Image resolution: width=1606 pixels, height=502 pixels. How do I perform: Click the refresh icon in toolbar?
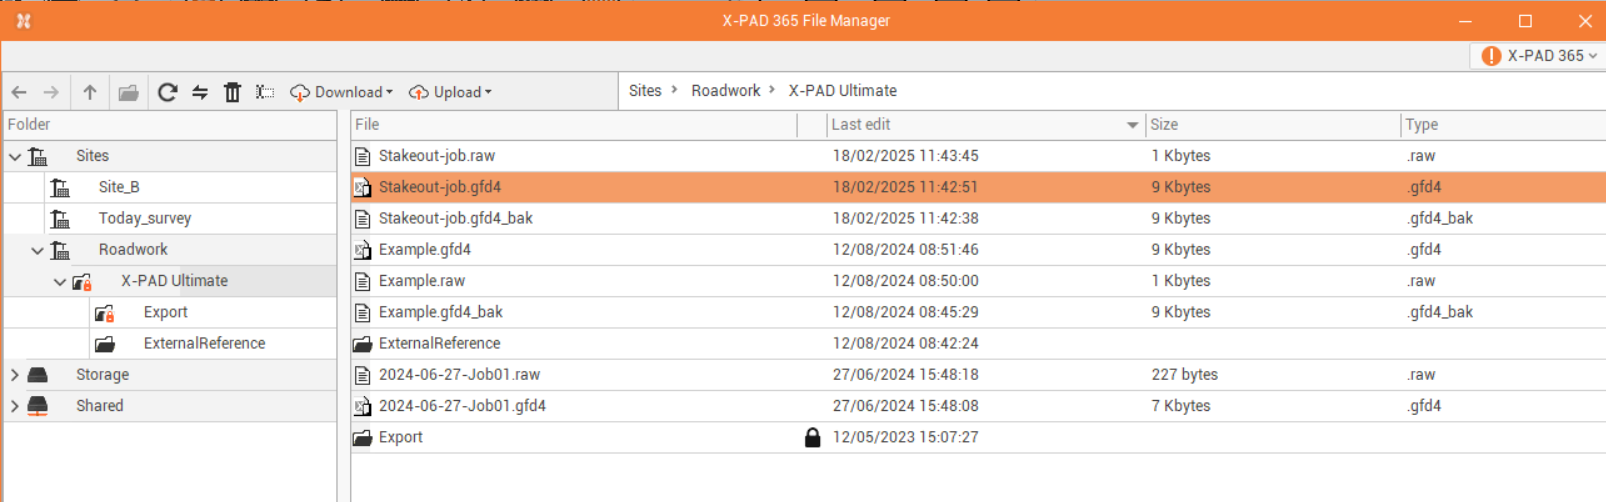167,92
